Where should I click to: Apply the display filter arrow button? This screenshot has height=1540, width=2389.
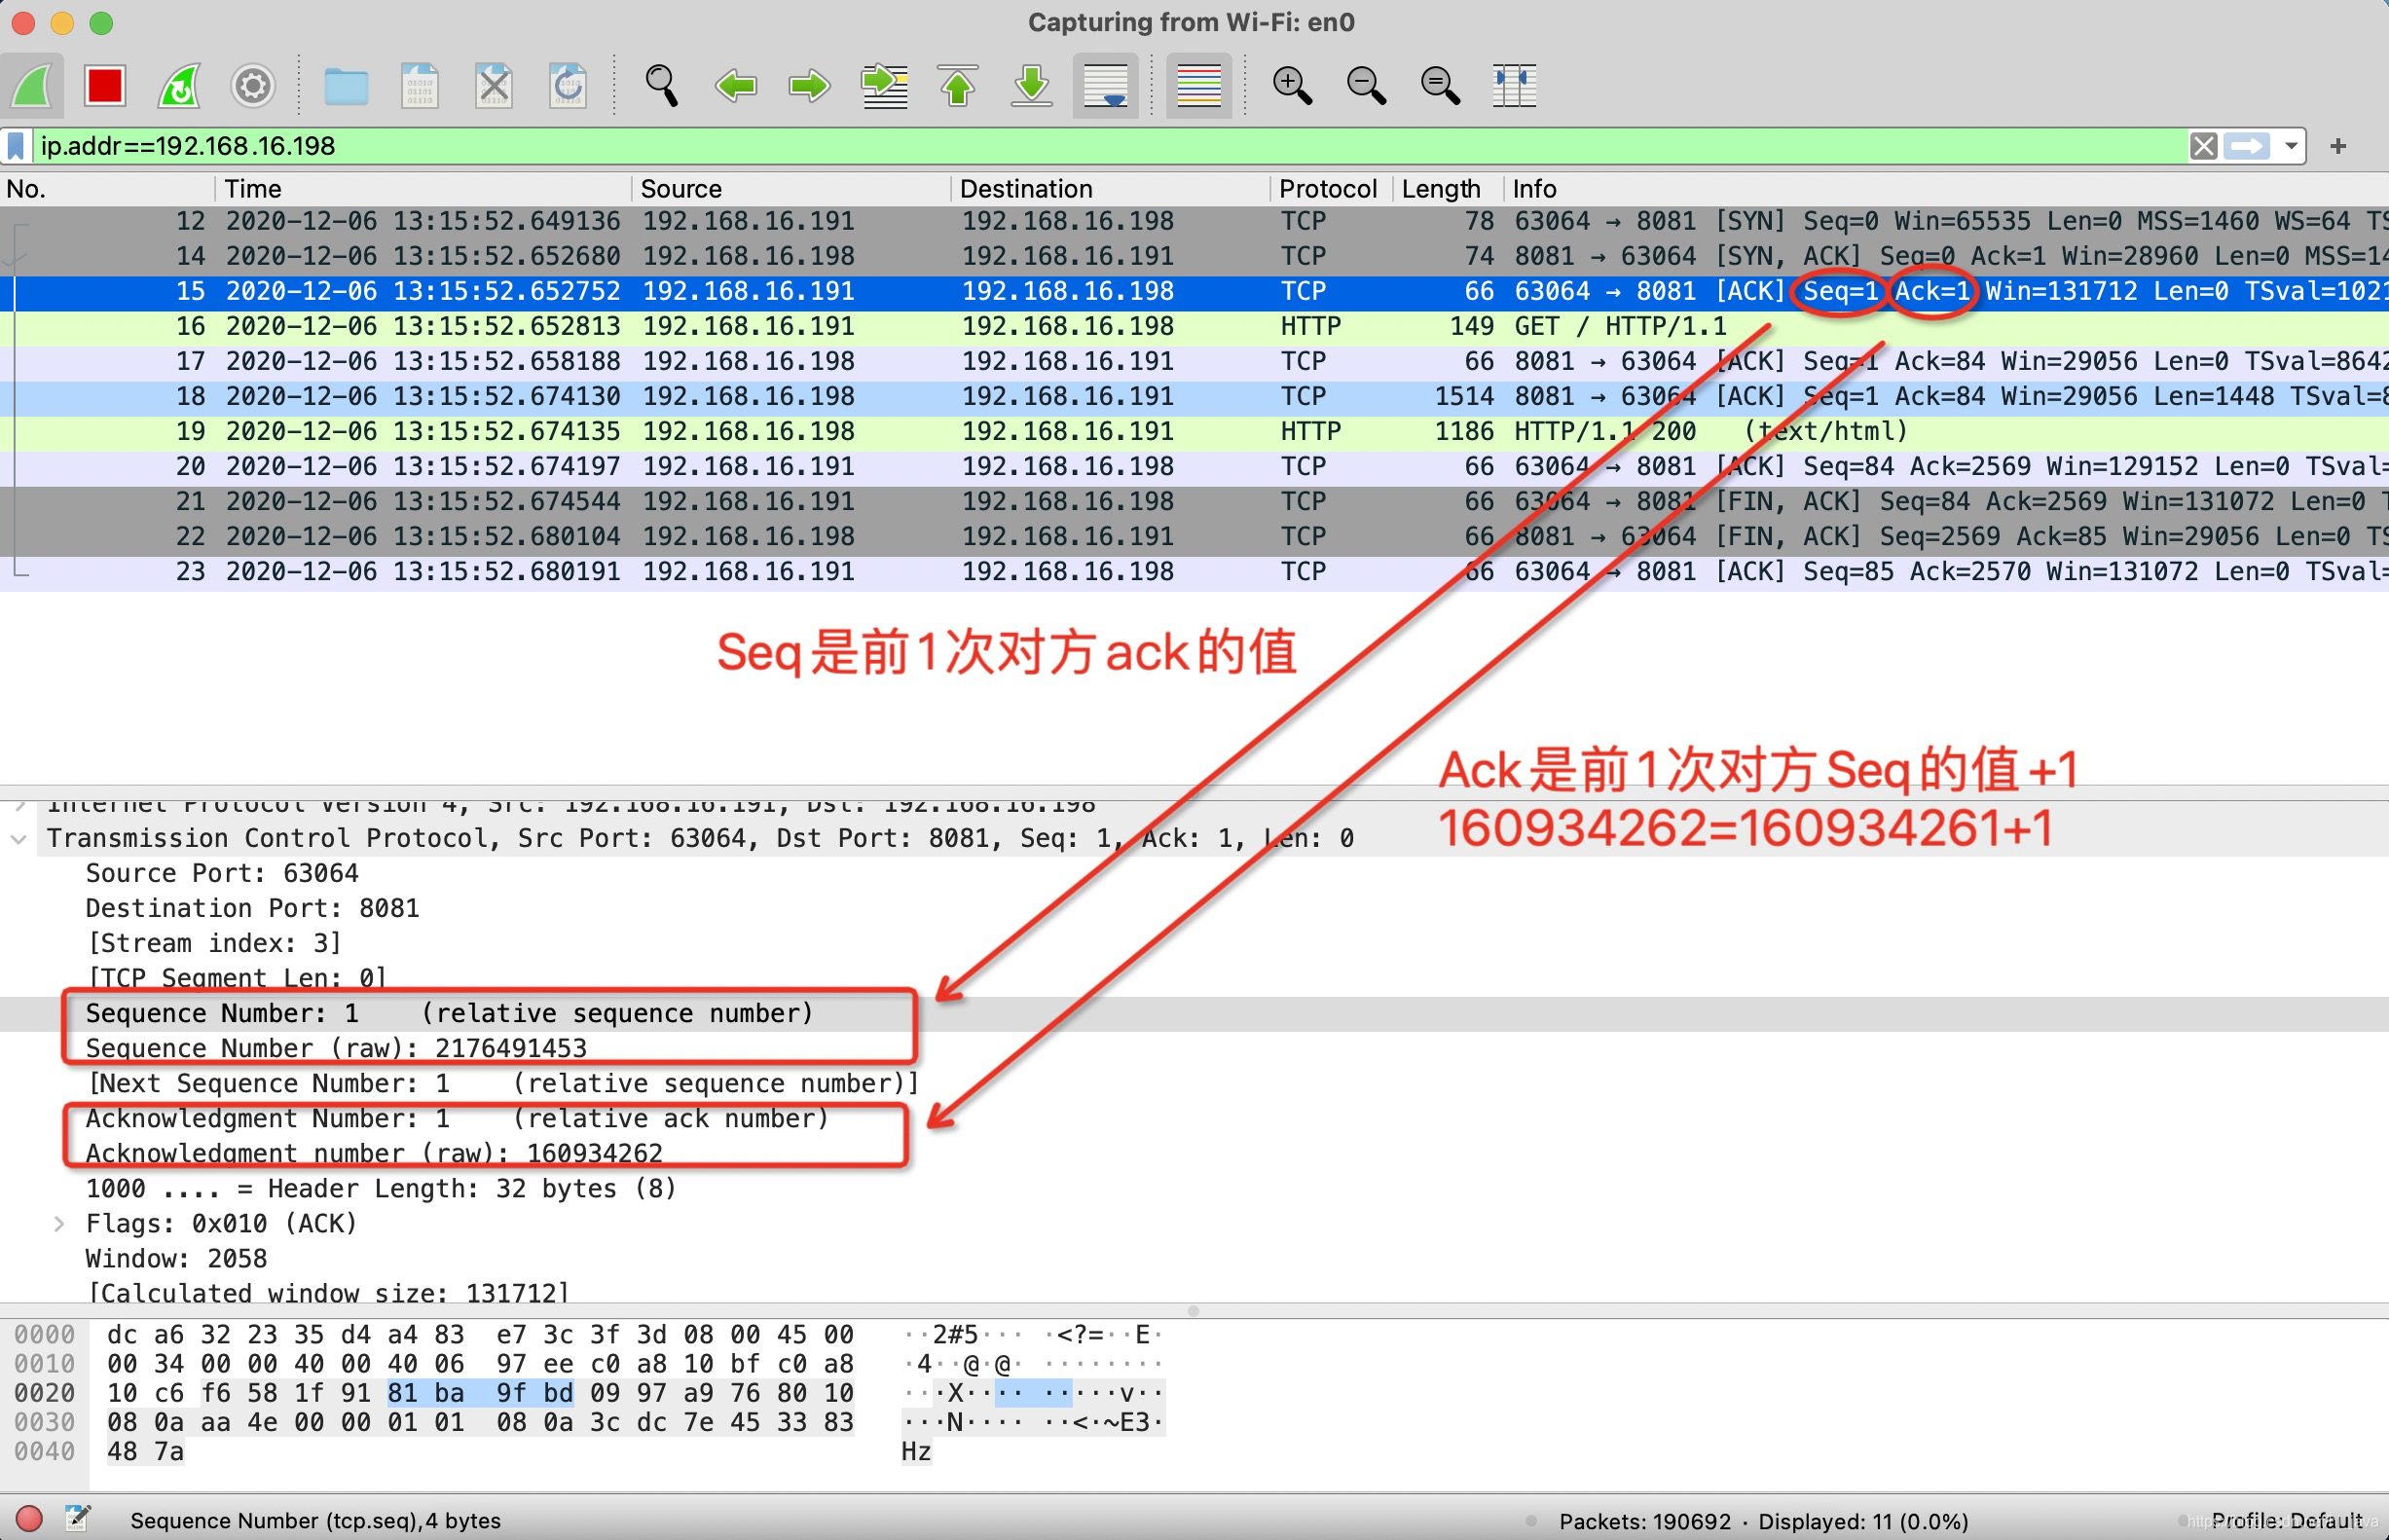pyautogui.click(x=2247, y=146)
